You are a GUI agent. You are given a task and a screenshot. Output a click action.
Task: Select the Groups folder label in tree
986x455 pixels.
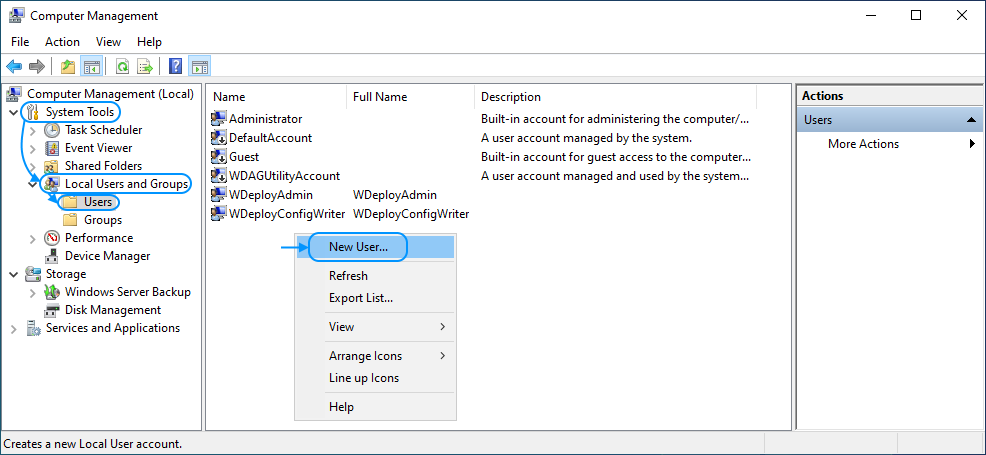103,220
